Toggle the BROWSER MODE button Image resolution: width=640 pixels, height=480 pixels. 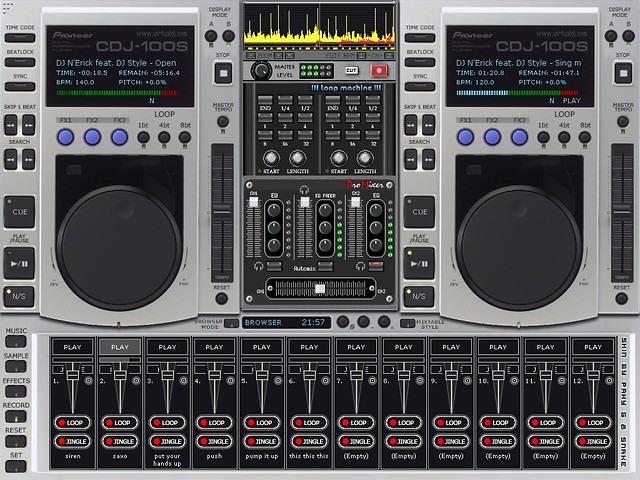231,324
